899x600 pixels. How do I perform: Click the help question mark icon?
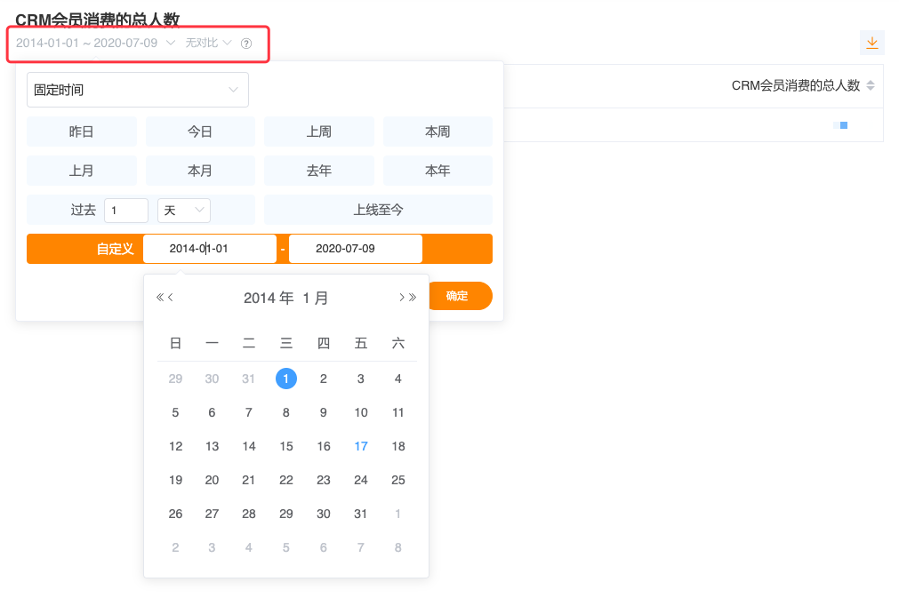pyautogui.click(x=246, y=43)
